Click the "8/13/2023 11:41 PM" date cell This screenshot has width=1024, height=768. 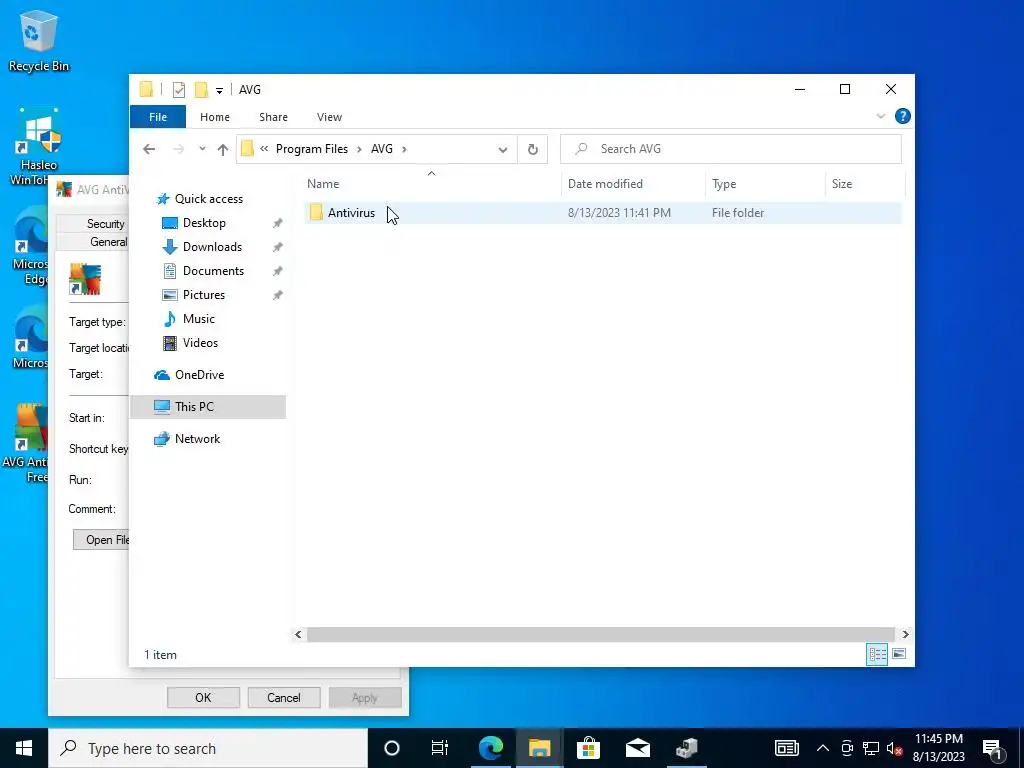pos(619,213)
